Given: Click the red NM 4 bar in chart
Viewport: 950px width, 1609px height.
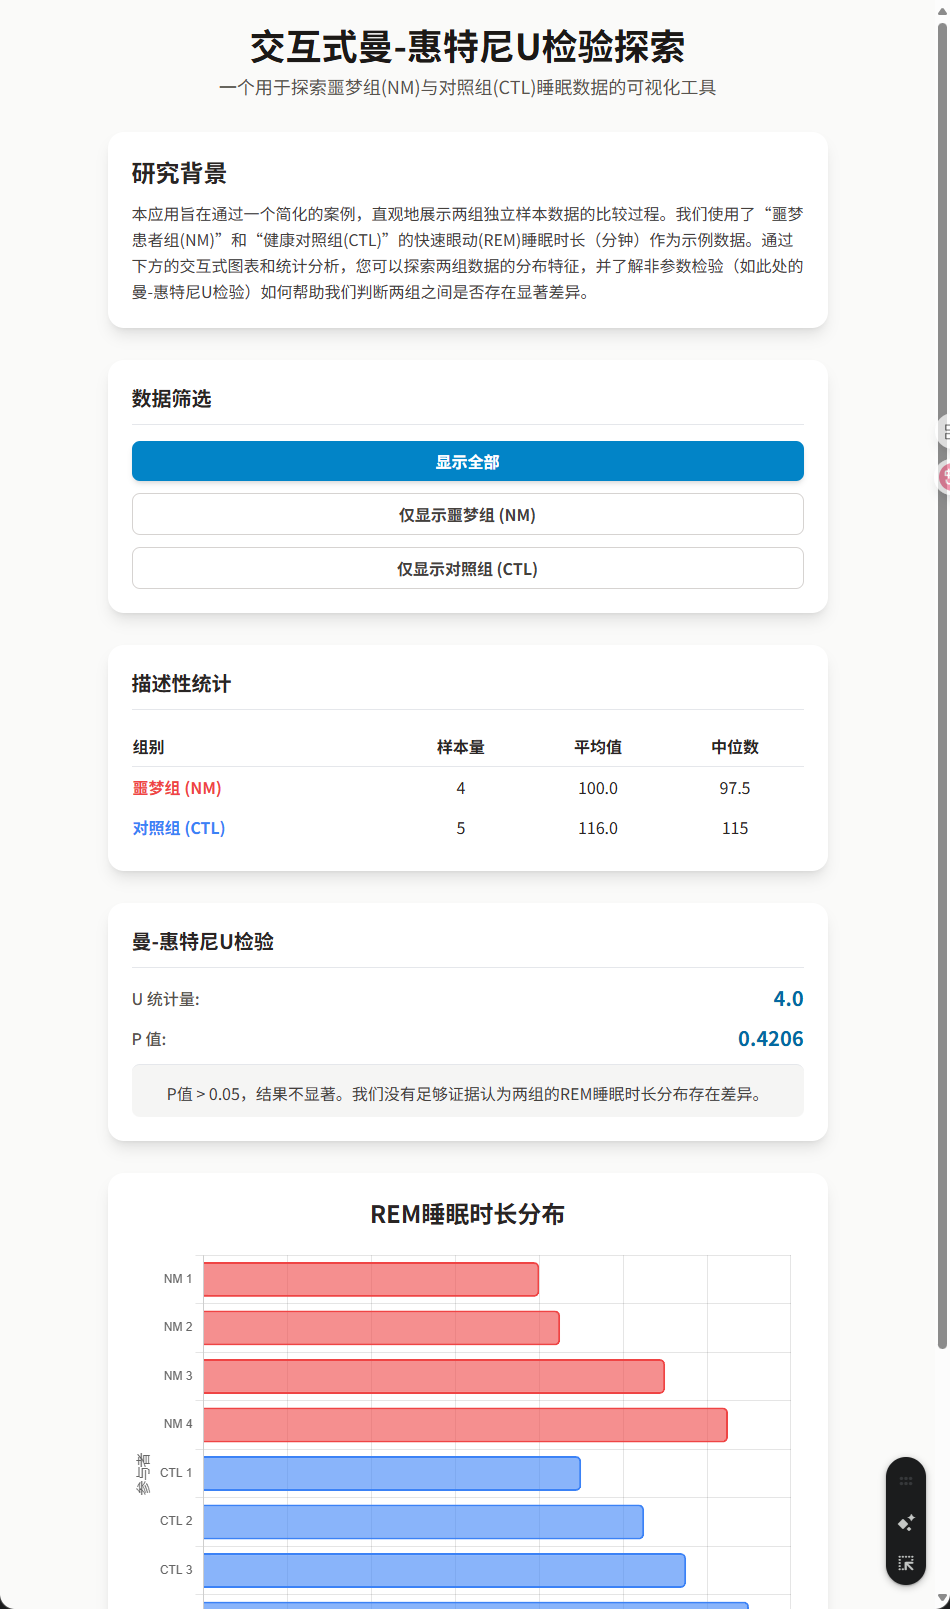Looking at the screenshot, I should point(465,1425).
